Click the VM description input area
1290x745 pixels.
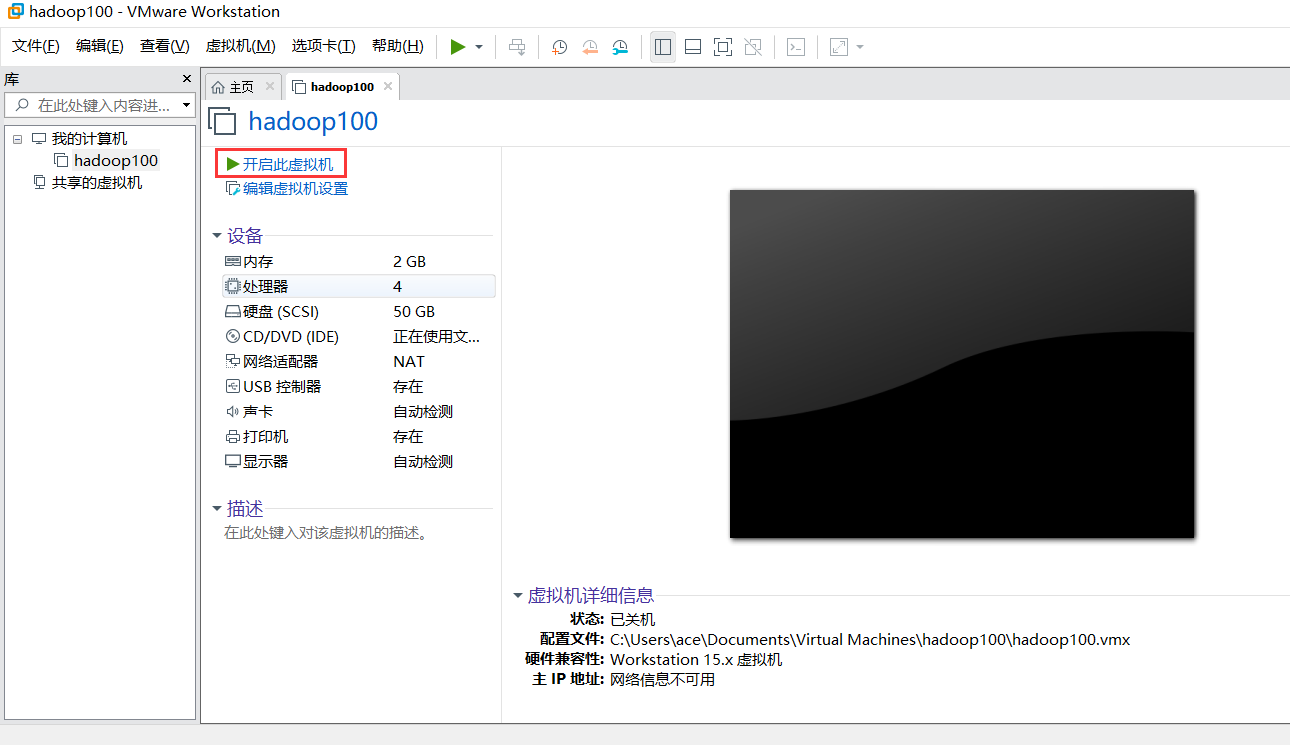(x=326, y=533)
